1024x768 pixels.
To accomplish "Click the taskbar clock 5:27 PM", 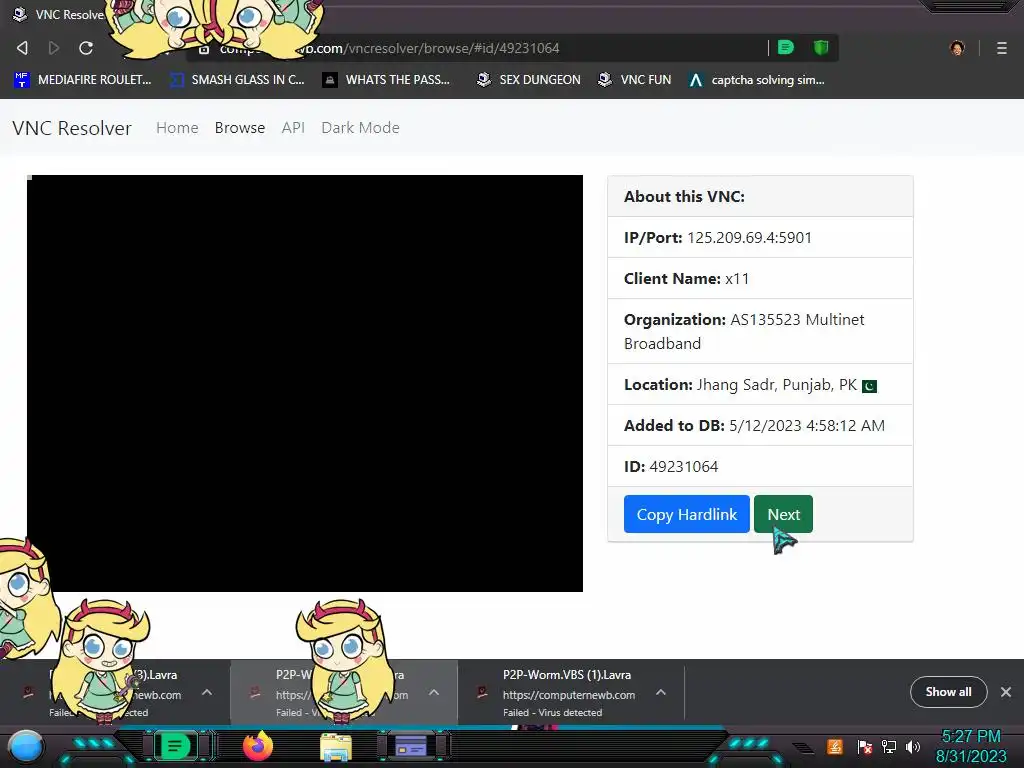I will (x=971, y=736).
